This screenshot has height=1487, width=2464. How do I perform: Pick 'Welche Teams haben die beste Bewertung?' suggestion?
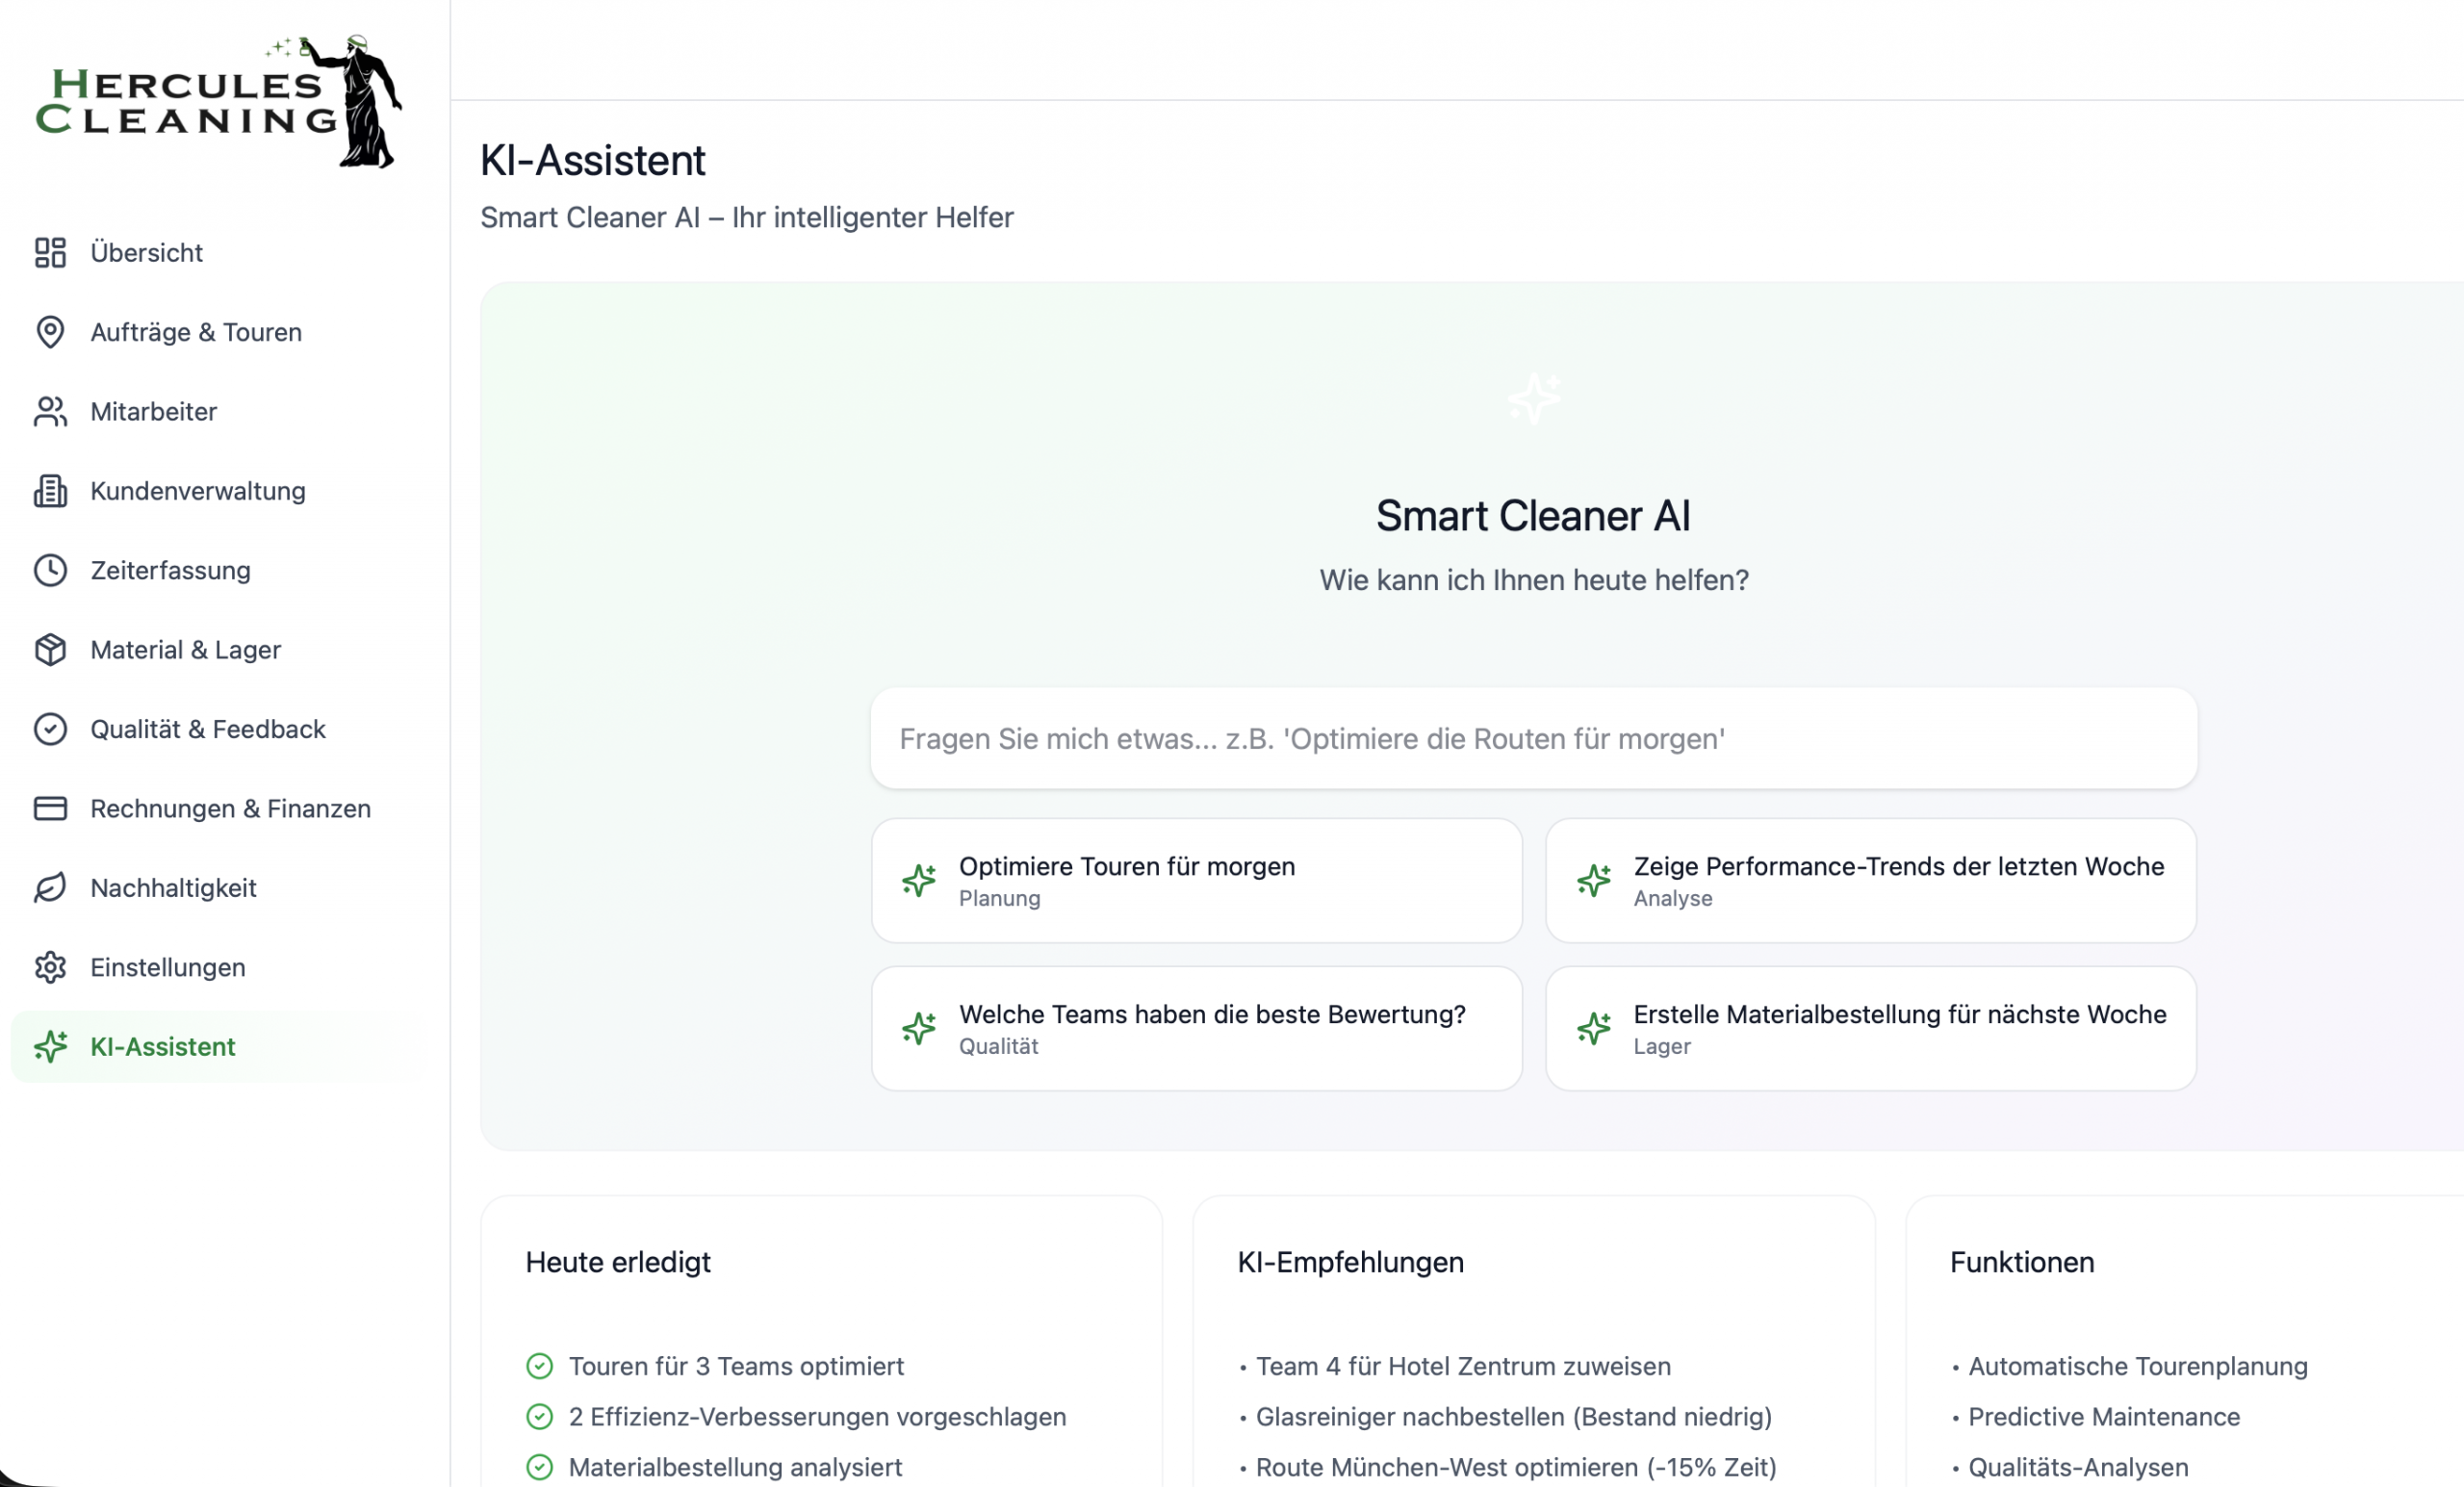pyautogui.click(x=1196, y=1028)
